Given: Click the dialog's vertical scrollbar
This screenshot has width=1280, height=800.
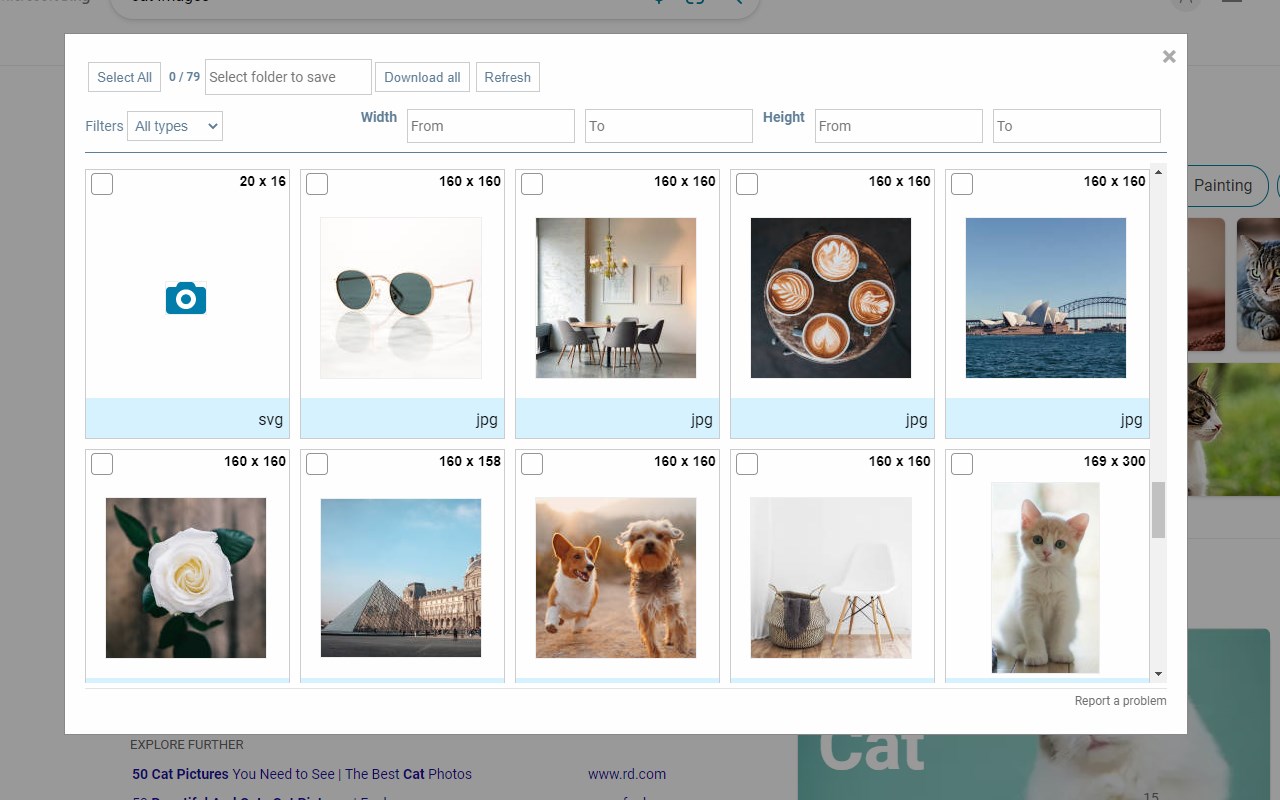Looking at the screenshot, I should click(1159, 510).
